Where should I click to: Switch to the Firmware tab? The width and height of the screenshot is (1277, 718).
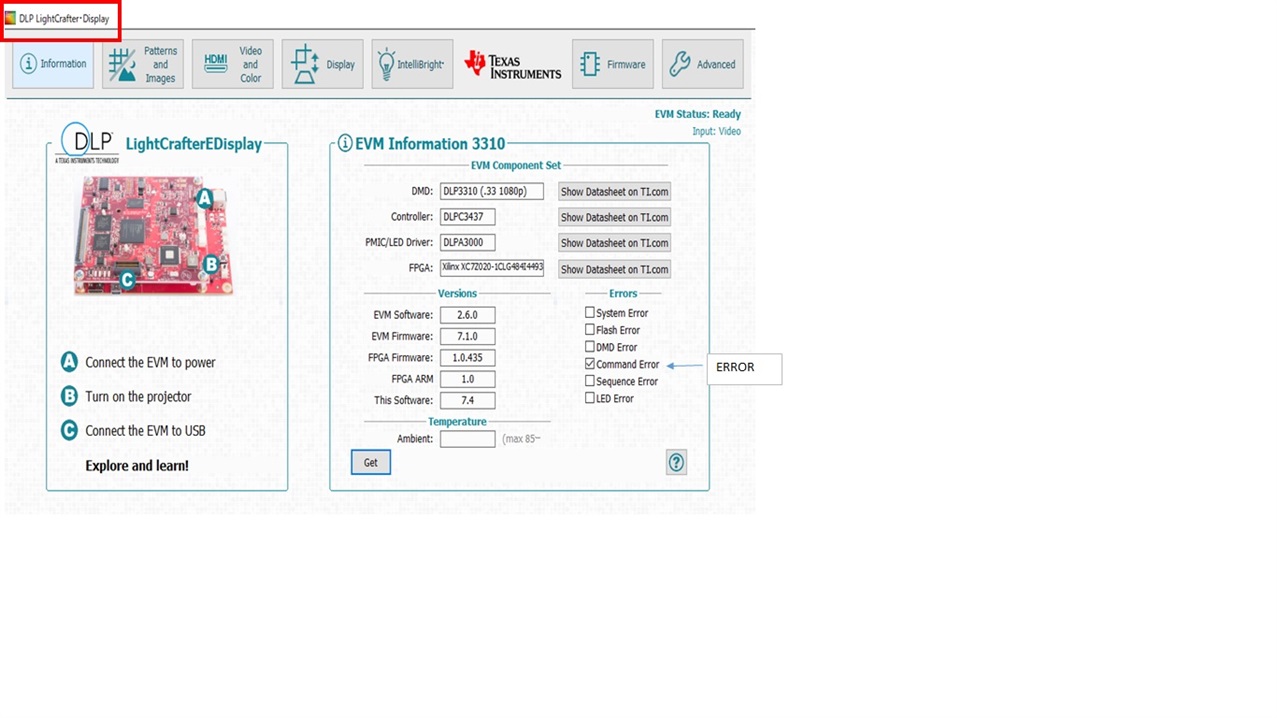613,64
